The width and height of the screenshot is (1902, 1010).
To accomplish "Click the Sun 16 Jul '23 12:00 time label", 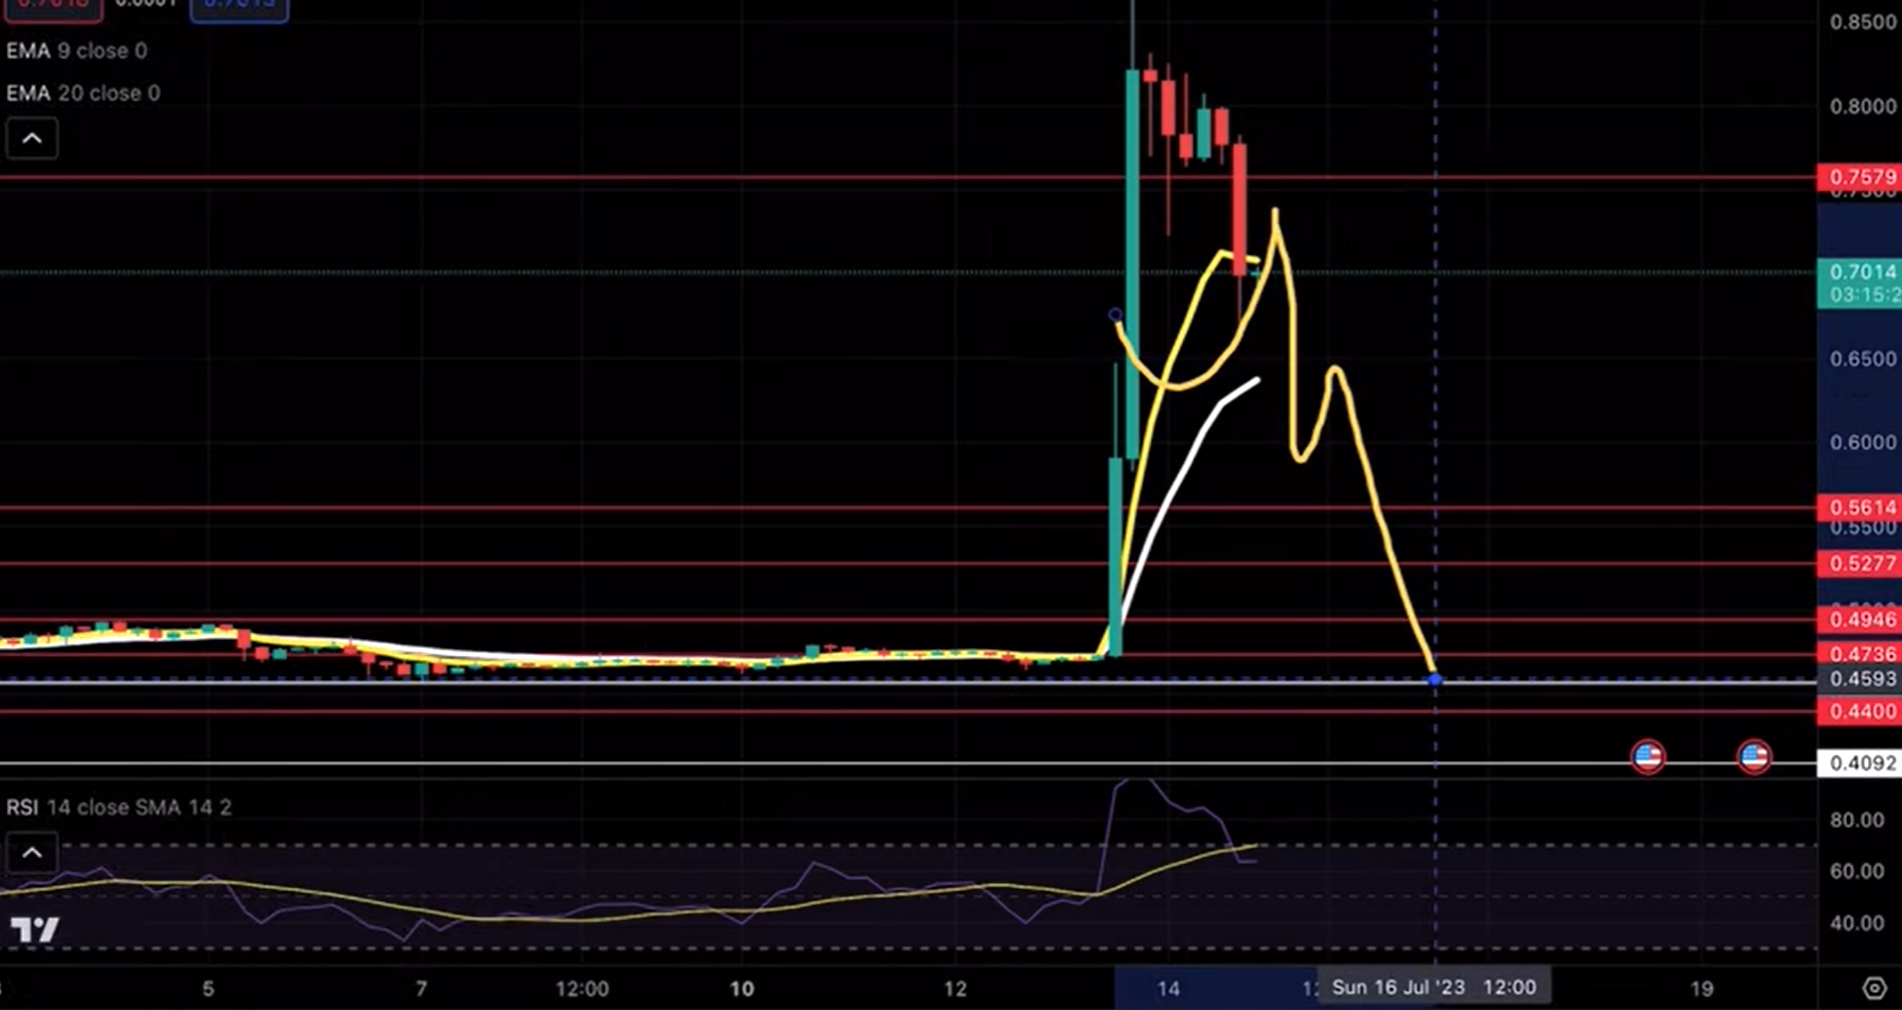I will coord(1434,987).
